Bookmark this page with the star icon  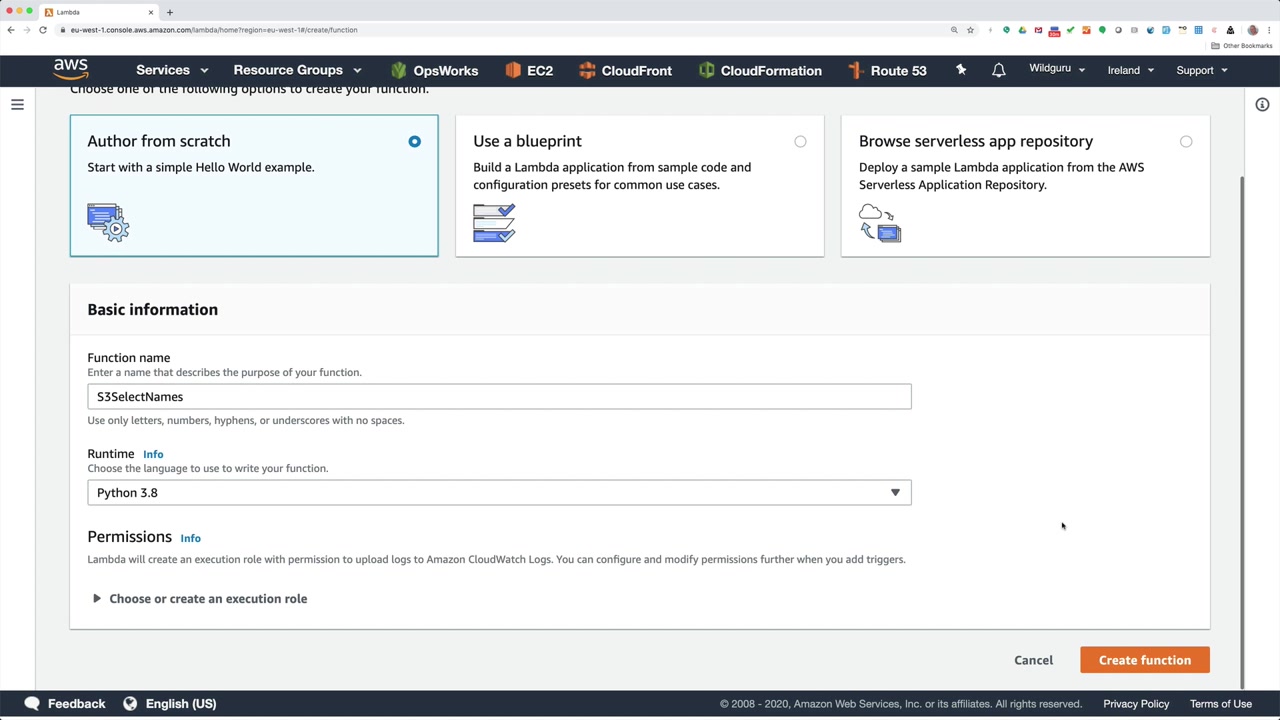[x=970, y=30]
